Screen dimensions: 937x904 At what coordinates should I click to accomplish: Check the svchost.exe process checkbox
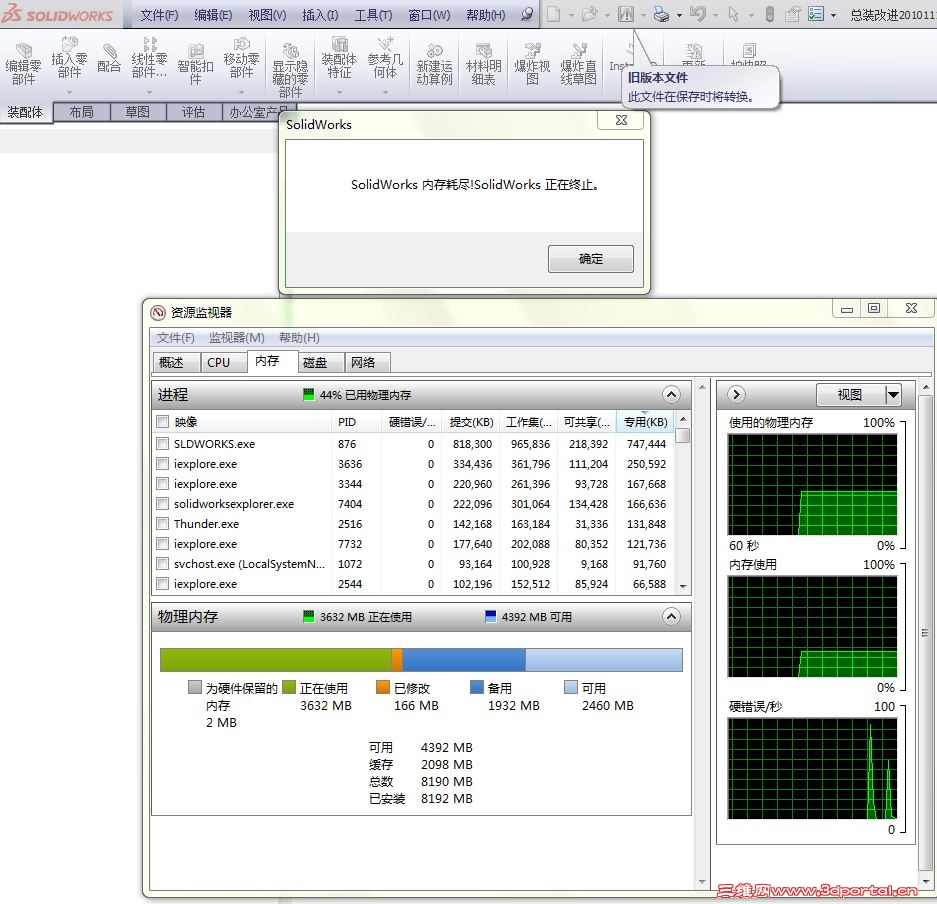coord(162,563)
